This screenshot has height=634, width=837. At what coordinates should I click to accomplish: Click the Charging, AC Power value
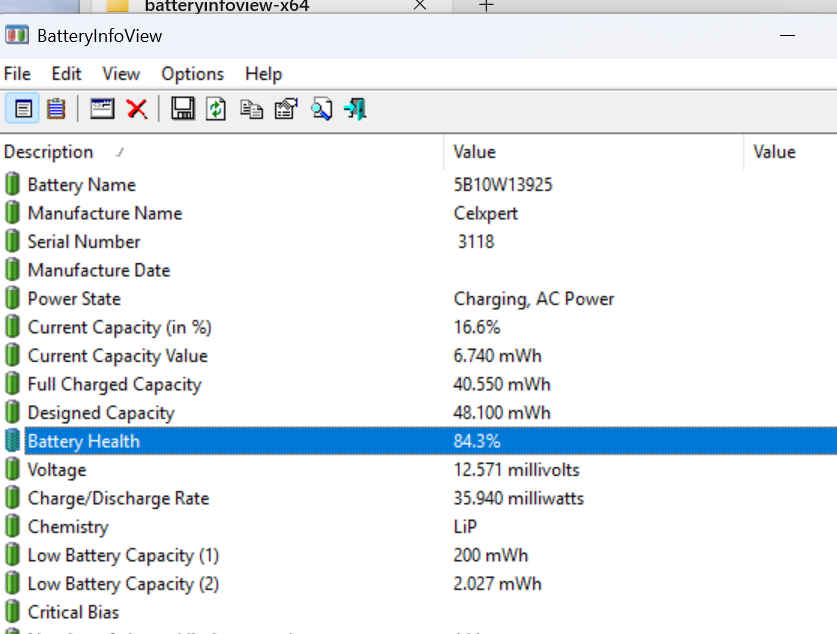click(534, 299)
